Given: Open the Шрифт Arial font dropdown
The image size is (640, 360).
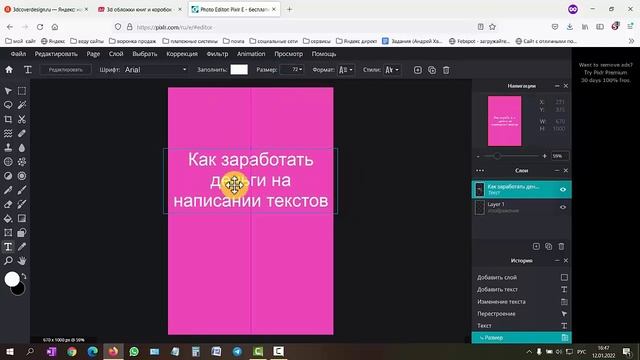Looking at the screenshot, I should tap(156, 70).
